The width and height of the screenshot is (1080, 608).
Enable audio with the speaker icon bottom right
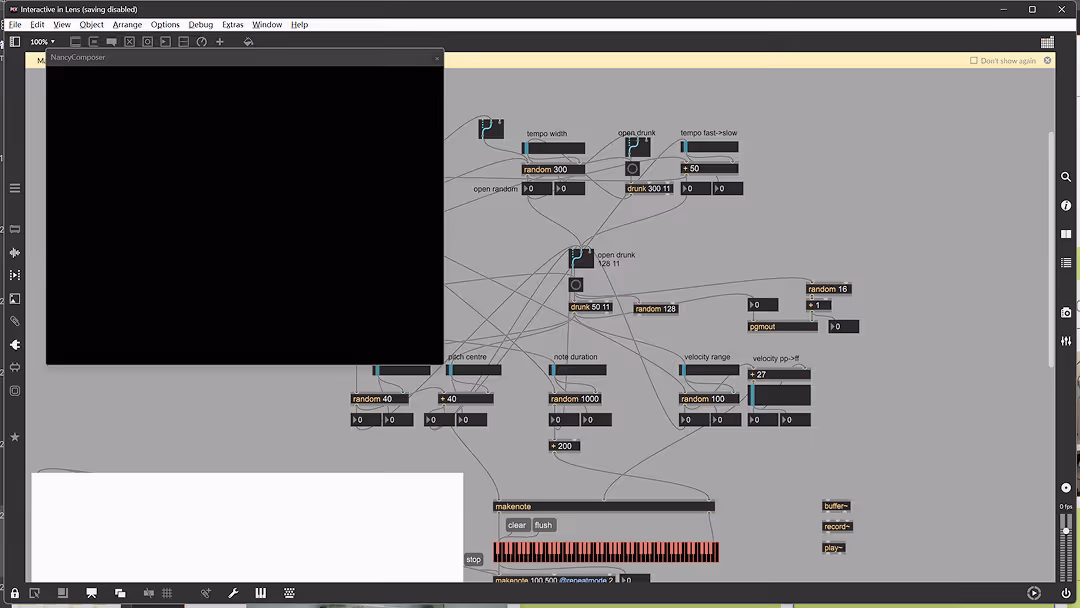click(x=1034, y=592)
